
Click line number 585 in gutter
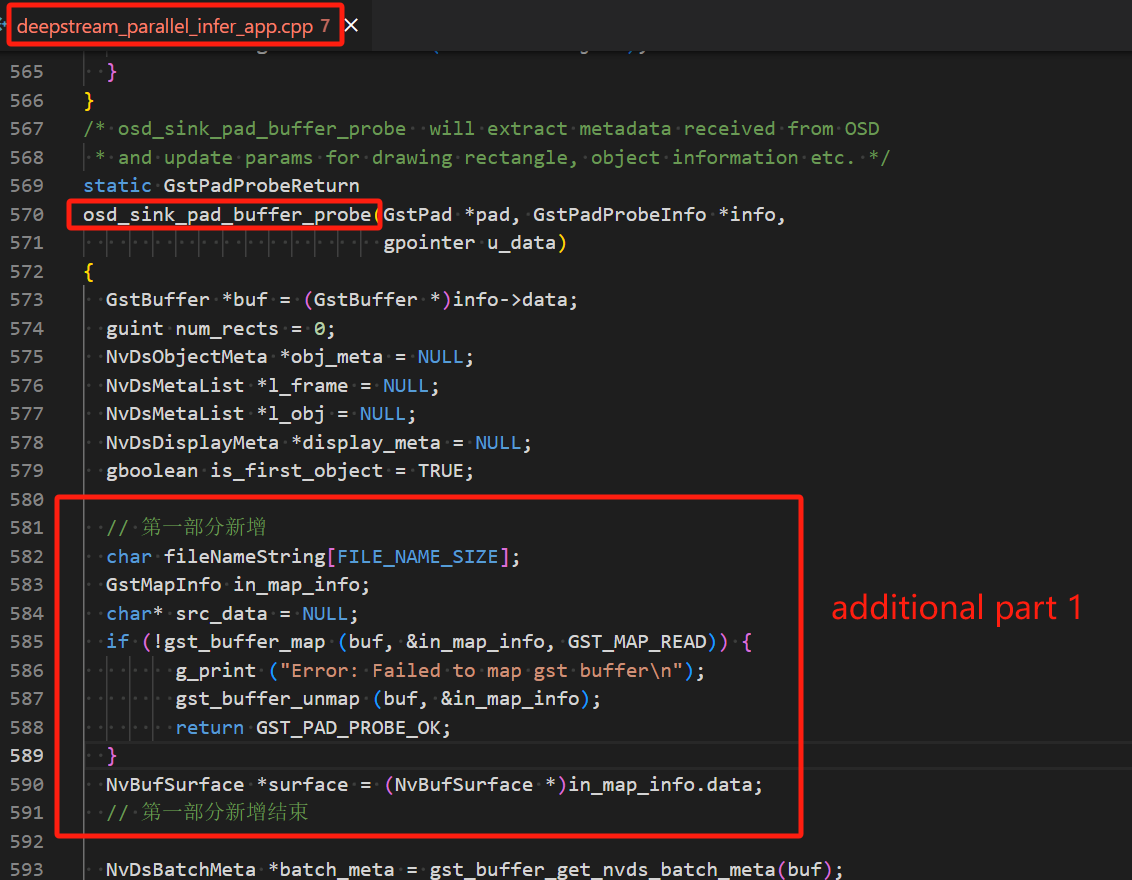(27, 642)
